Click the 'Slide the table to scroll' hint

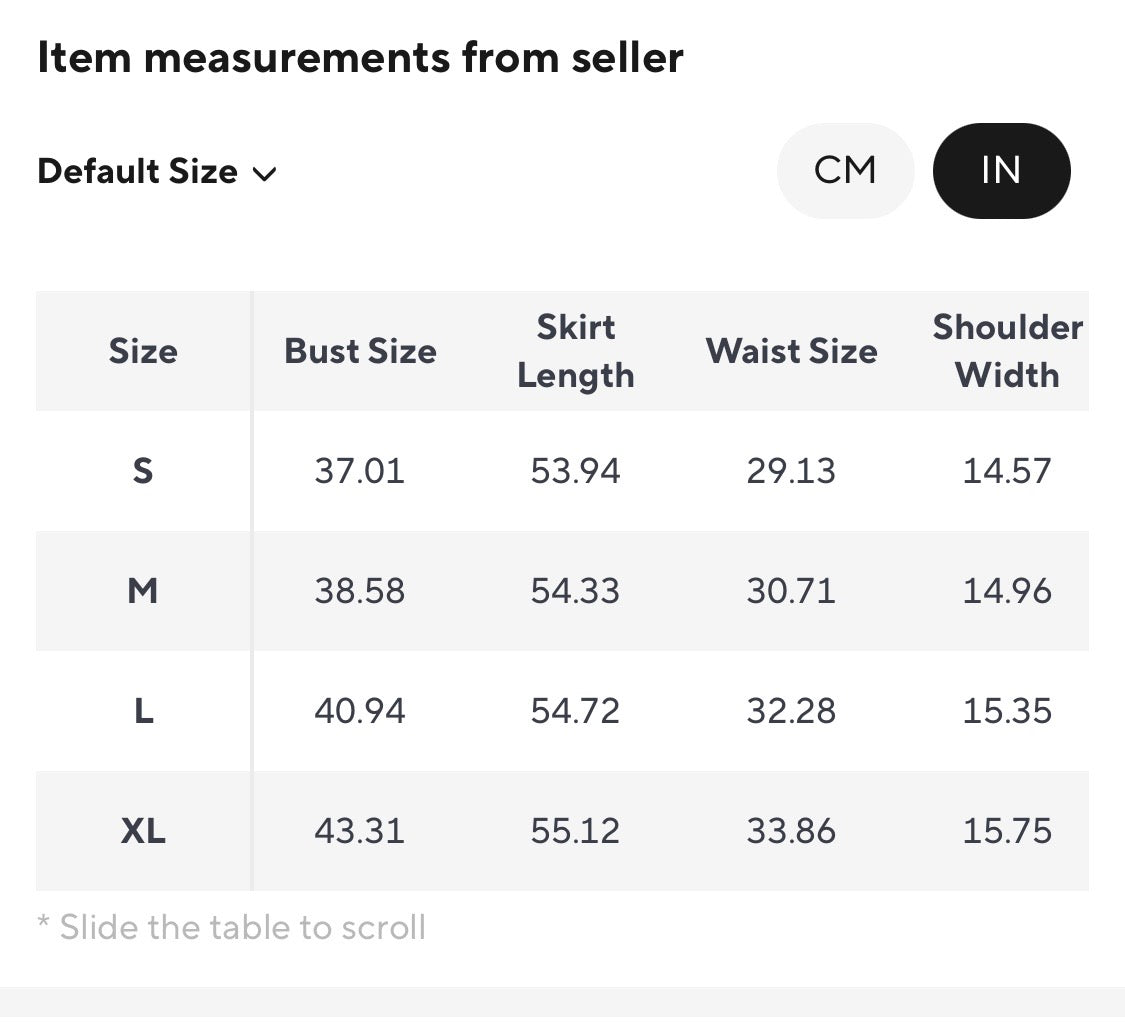point(232,927)
